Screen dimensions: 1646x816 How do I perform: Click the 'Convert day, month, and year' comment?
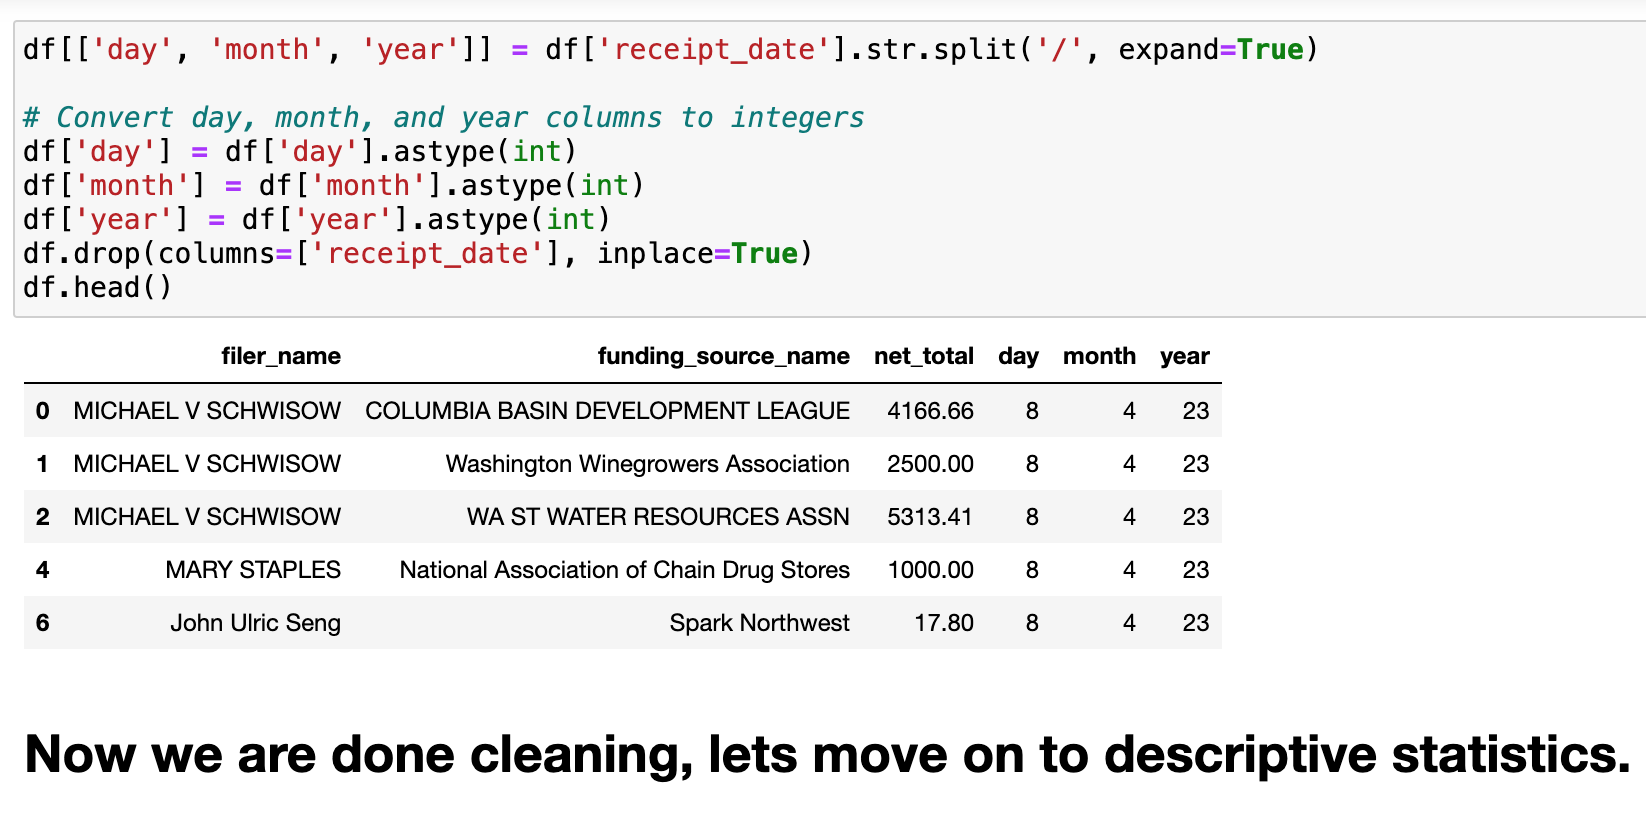point(443,118)
